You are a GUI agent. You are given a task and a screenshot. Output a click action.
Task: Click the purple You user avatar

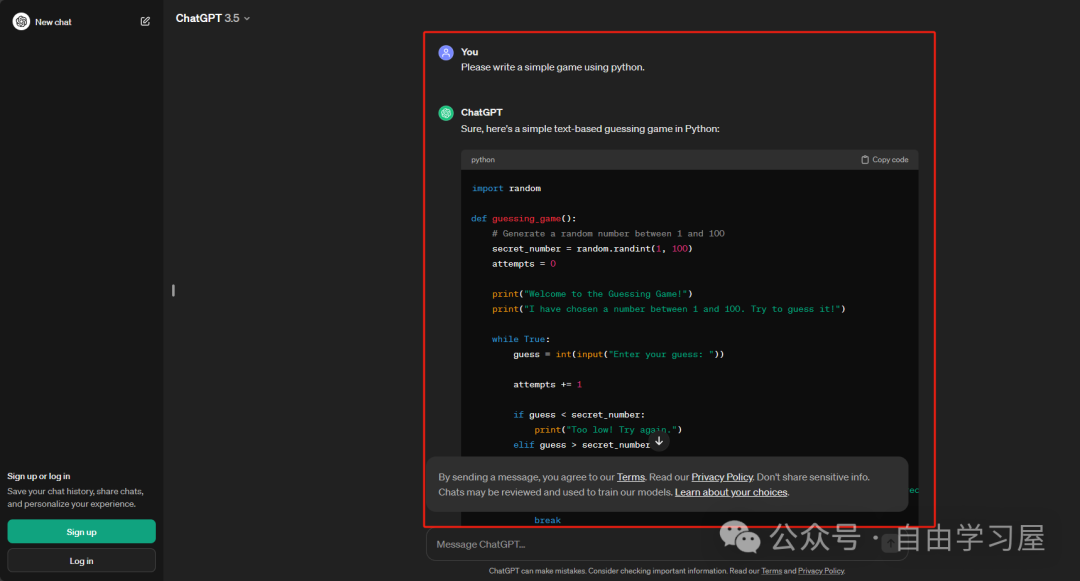[446, 52]
